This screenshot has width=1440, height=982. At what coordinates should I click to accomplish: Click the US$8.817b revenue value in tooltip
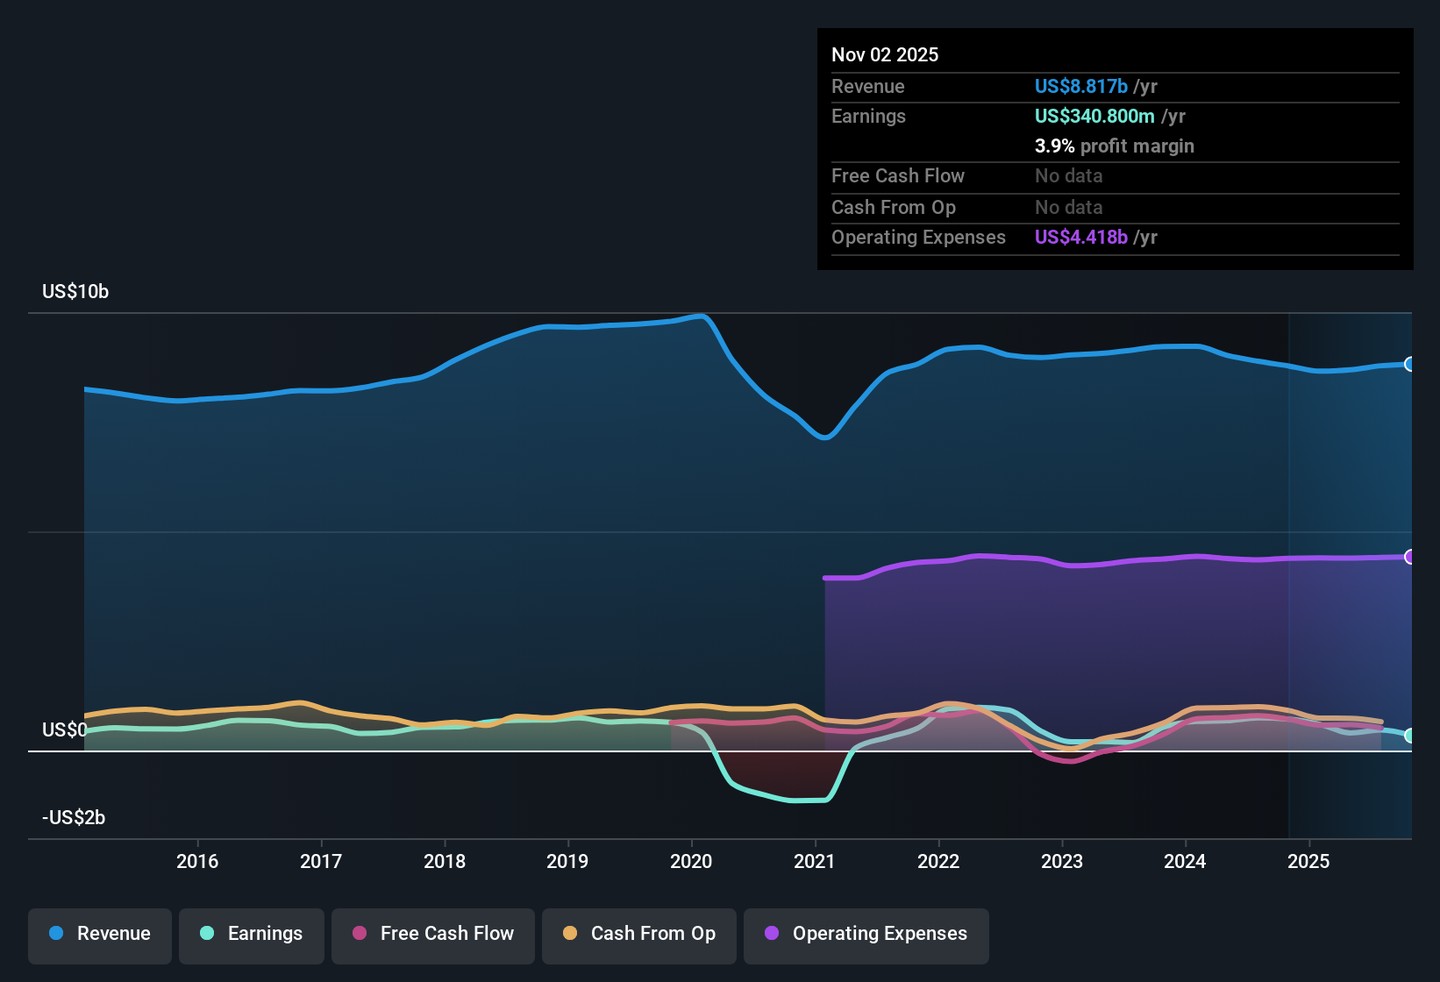tap(1081, 87)
